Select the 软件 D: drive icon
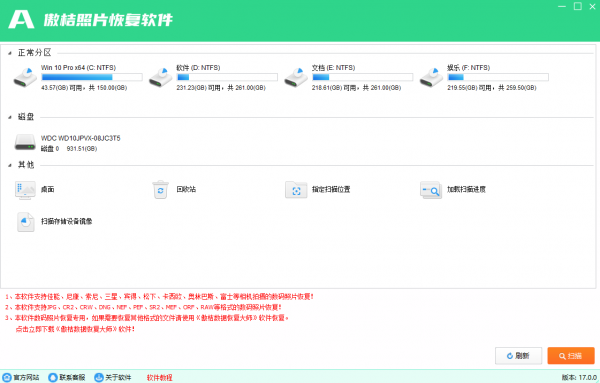 161,78
